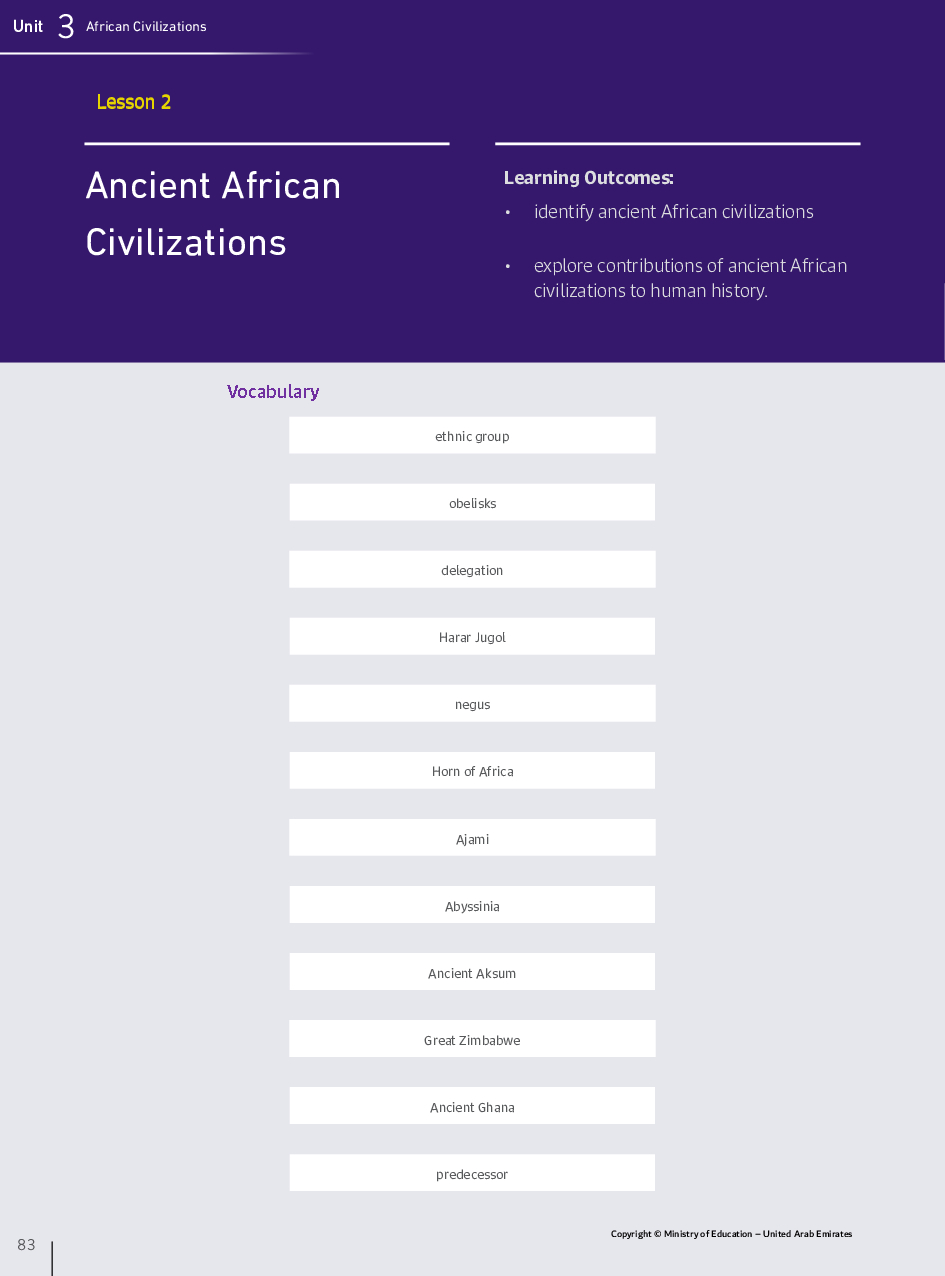Select the 'predecessor' vocabulary box
Image resolution: width=945 pixels, height=1276 pixels.
pos(472,1173)
